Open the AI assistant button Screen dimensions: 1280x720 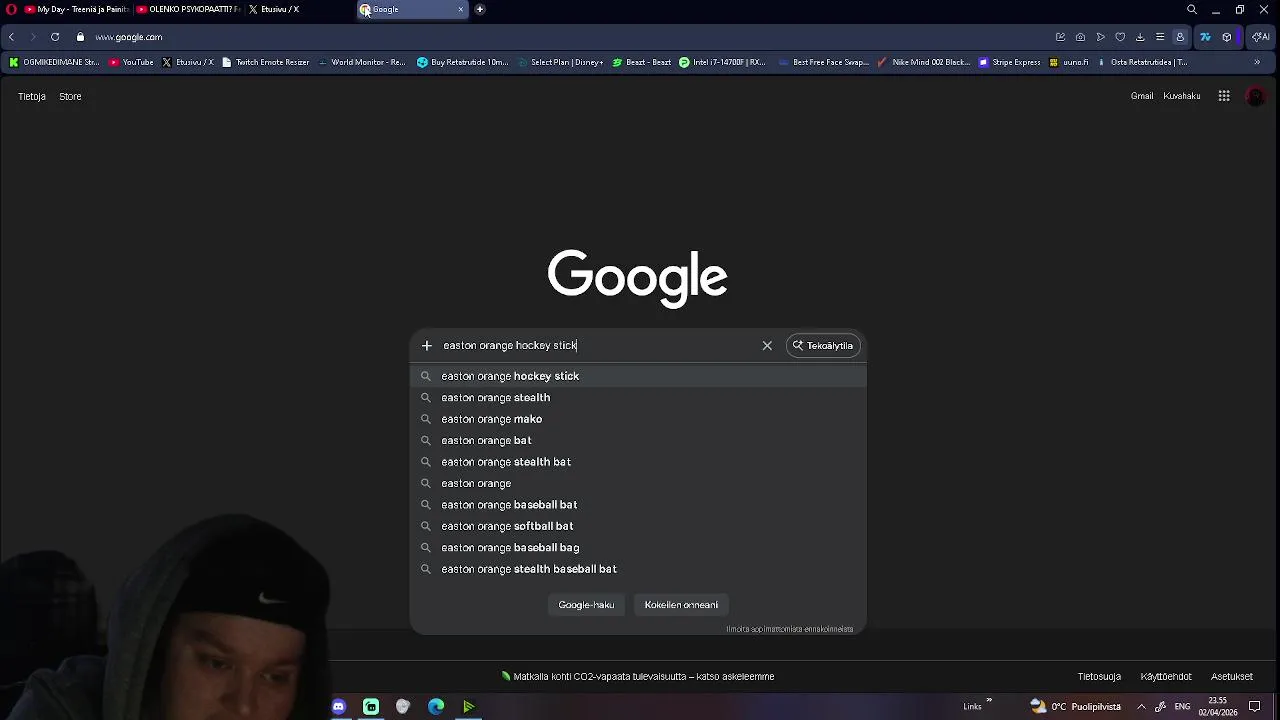(x=1260, y=37)
